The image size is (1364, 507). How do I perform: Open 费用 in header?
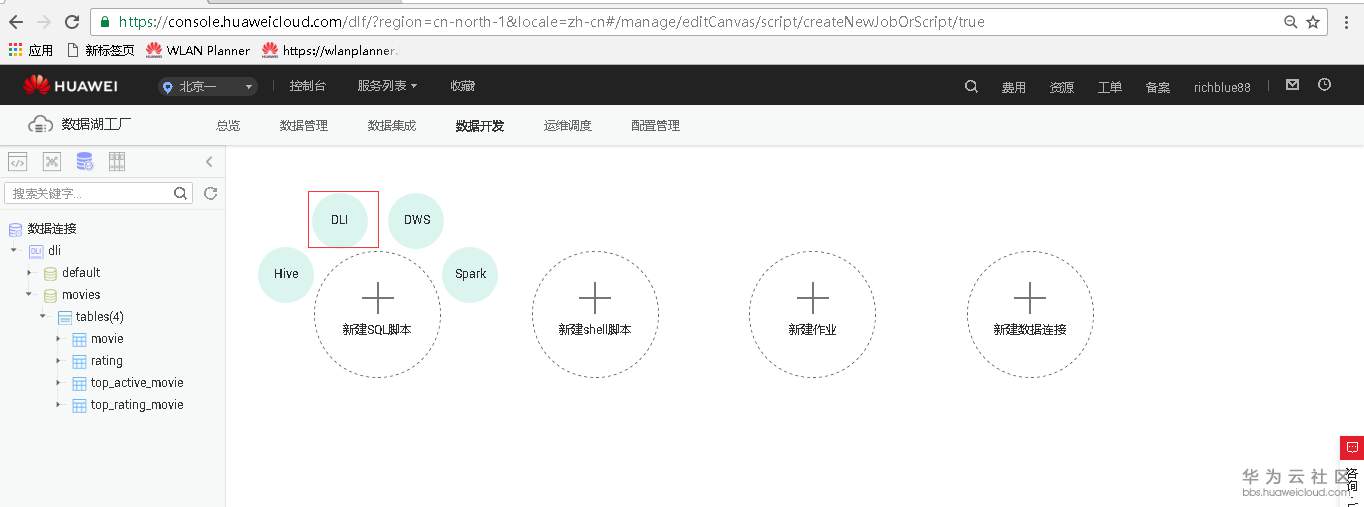tap(1014, 88)
